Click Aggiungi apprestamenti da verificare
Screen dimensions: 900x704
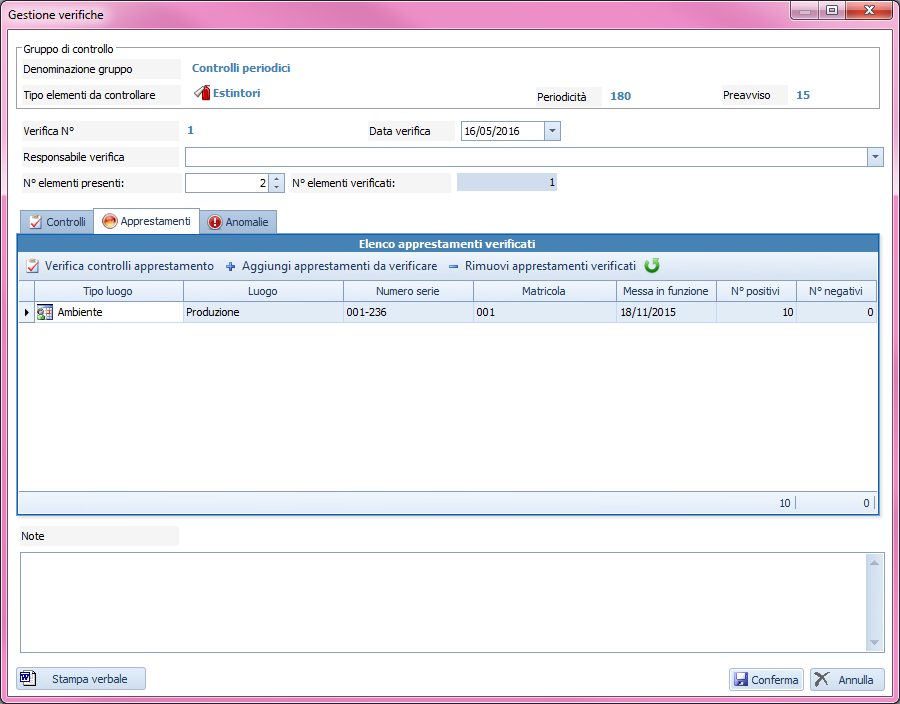tap(332, 266)
